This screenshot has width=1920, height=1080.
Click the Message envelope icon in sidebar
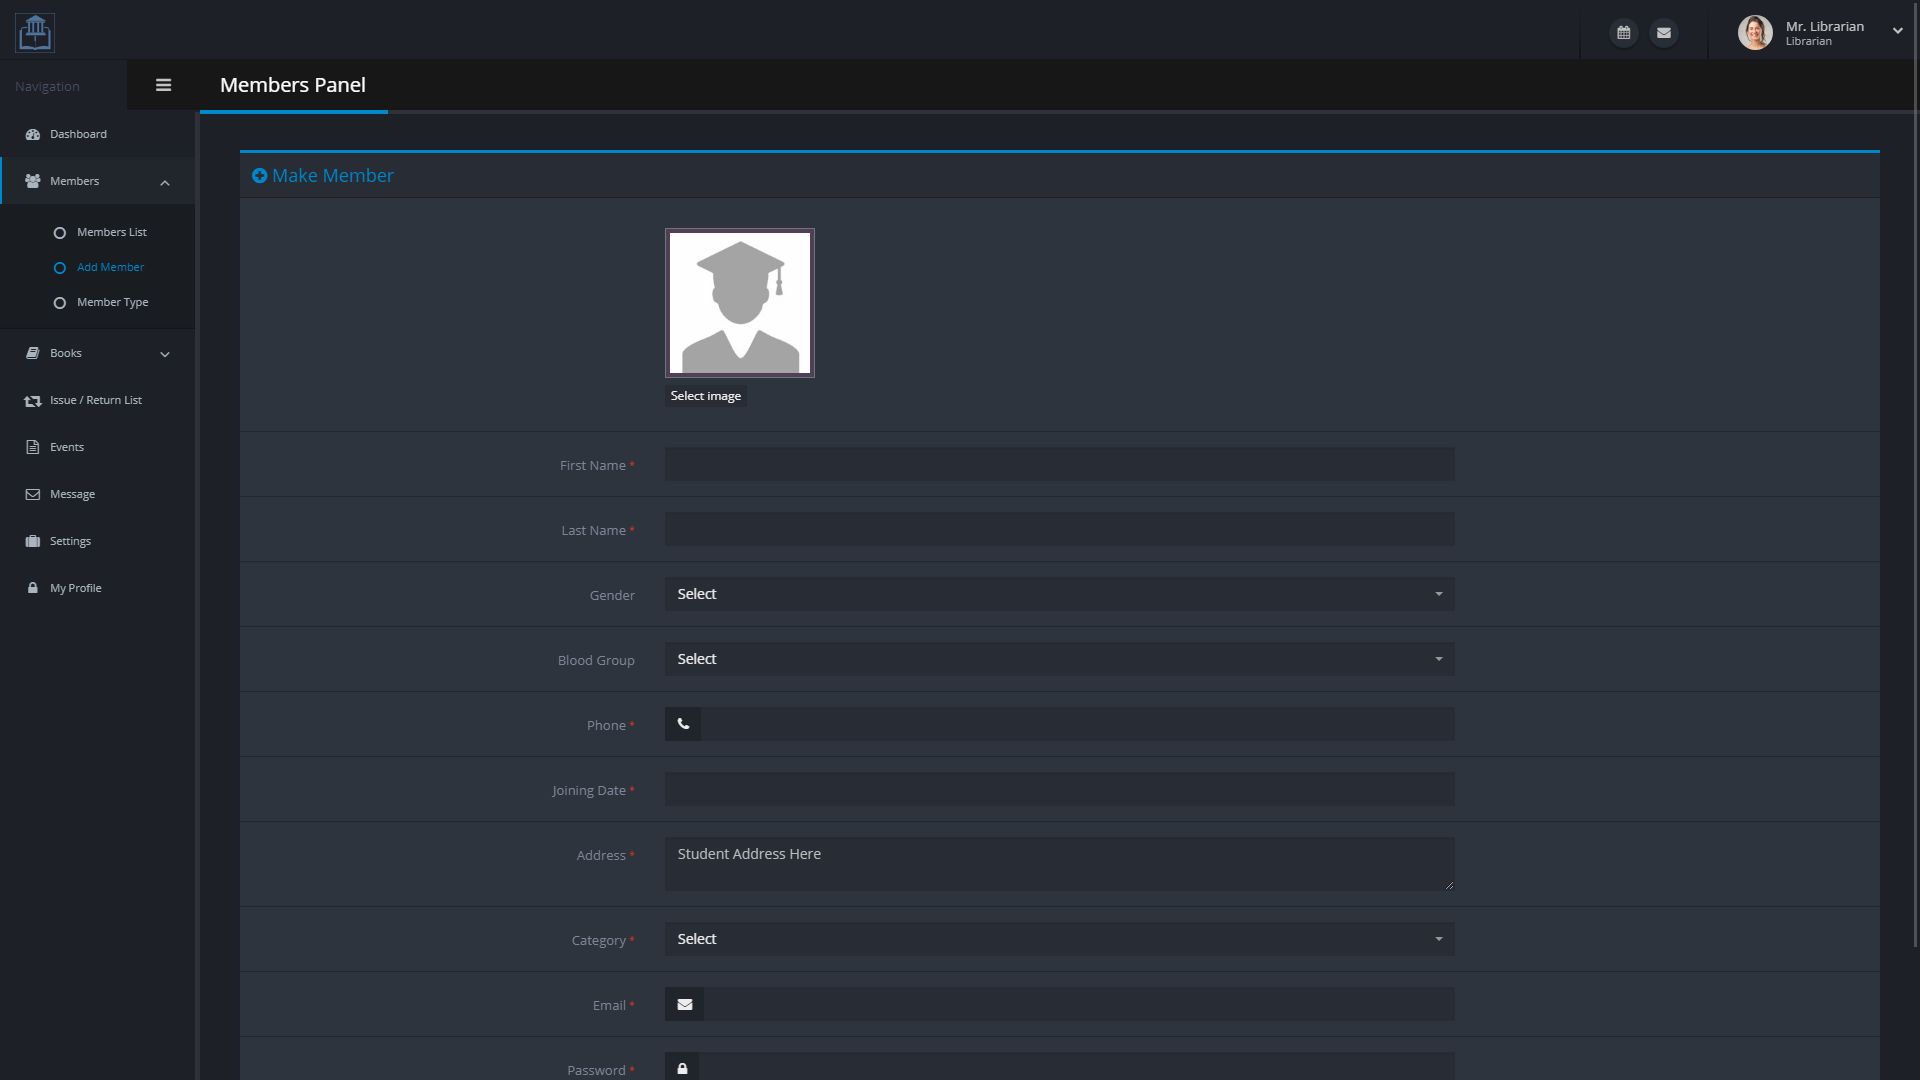click(x=32, y=494)
